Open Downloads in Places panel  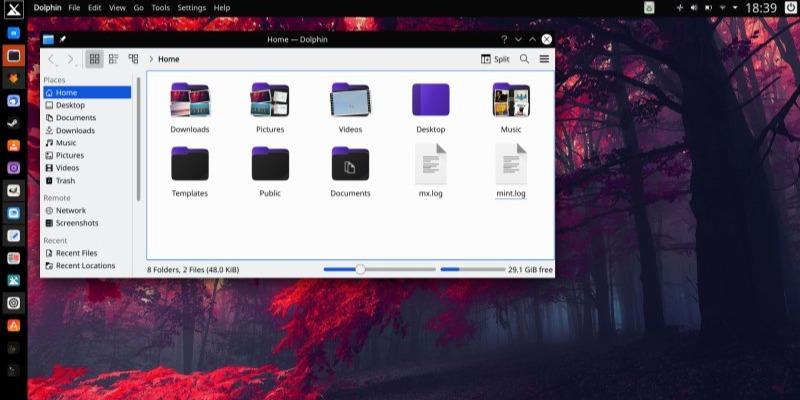click(87, 131)
